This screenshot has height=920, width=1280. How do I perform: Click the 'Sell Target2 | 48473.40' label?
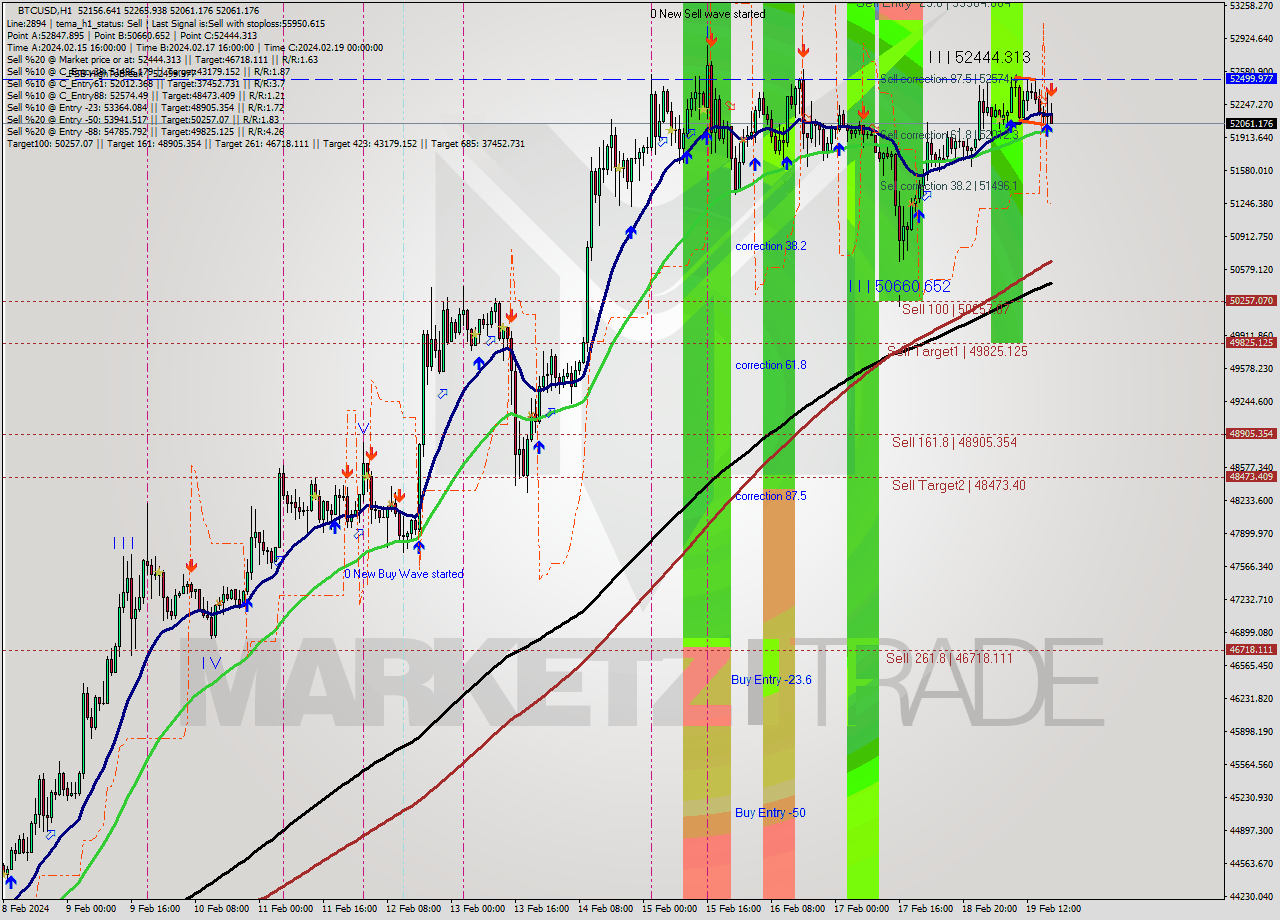point(959,485)
